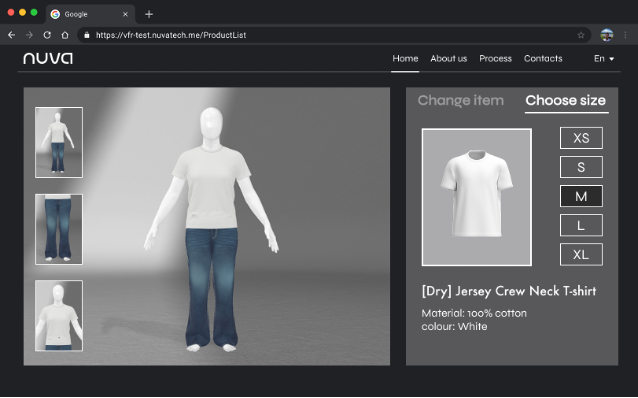Select size M
Screen dimensions: 638x398
581,196
